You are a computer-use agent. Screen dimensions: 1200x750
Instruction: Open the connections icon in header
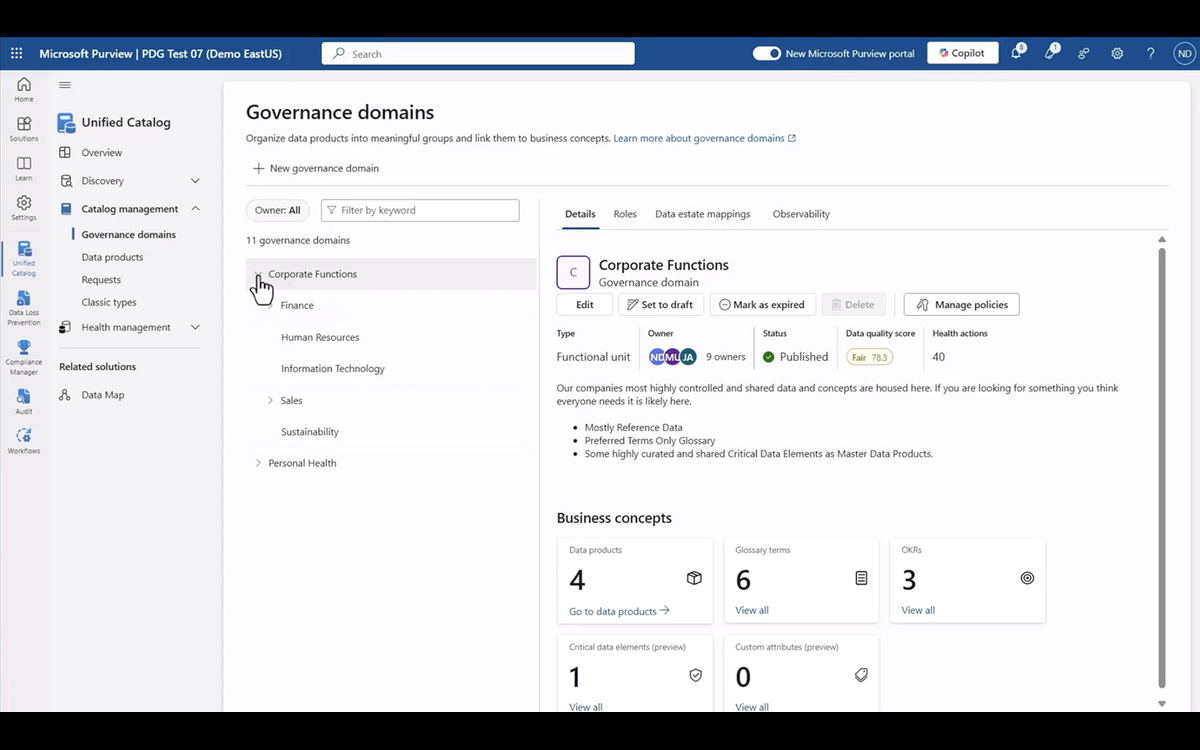tap(1084, 54)
